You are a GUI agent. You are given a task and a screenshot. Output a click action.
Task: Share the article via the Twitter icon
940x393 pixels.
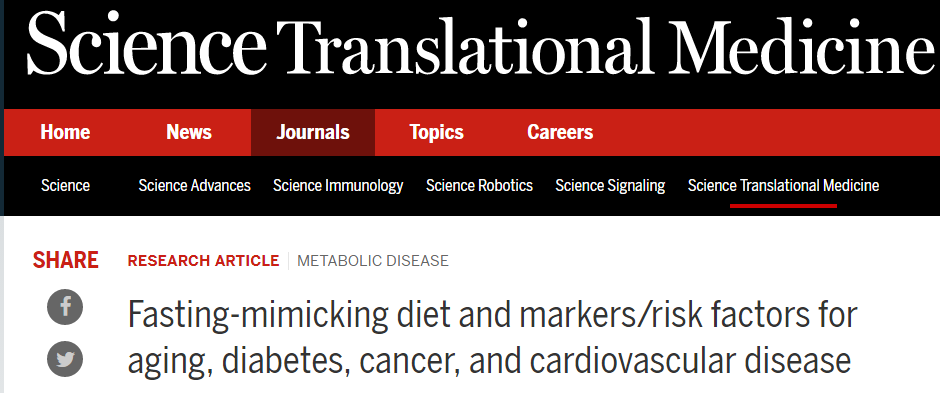click(x=65, y=359)
